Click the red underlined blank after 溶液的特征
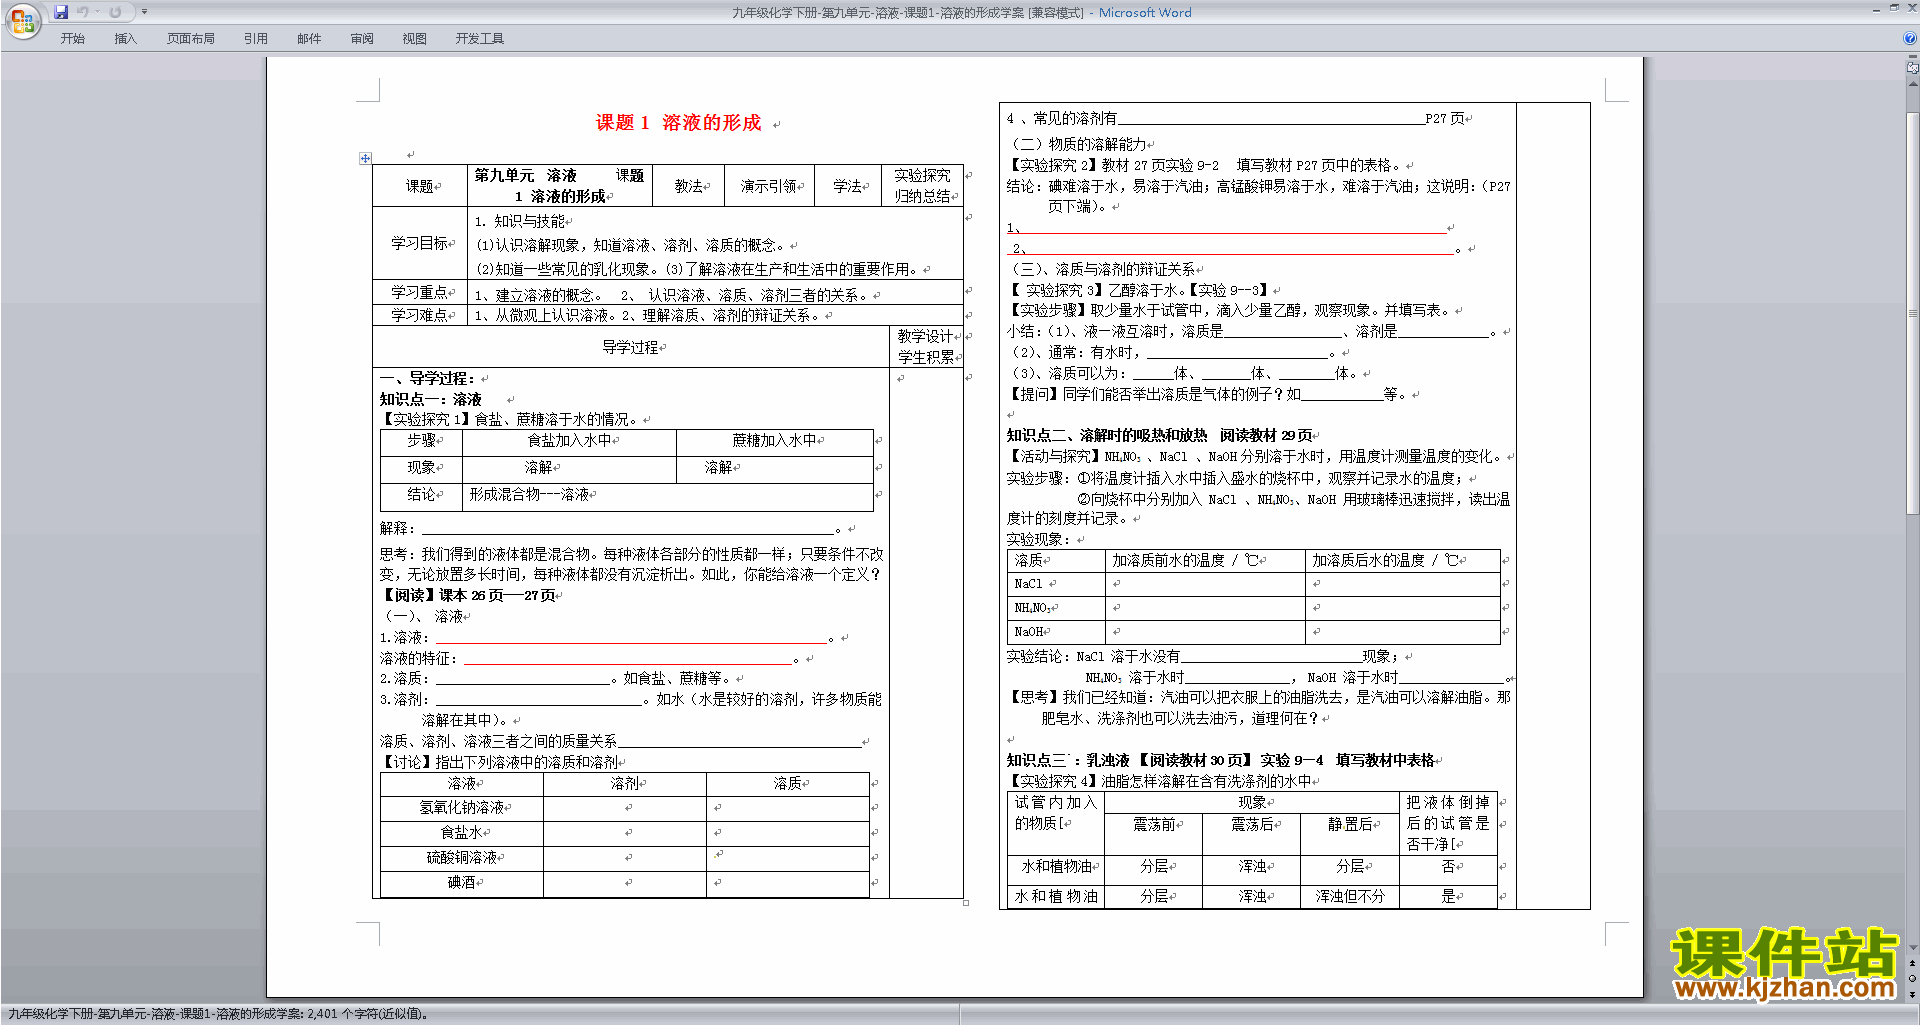 pyautogui.click(x=628, y=658)
